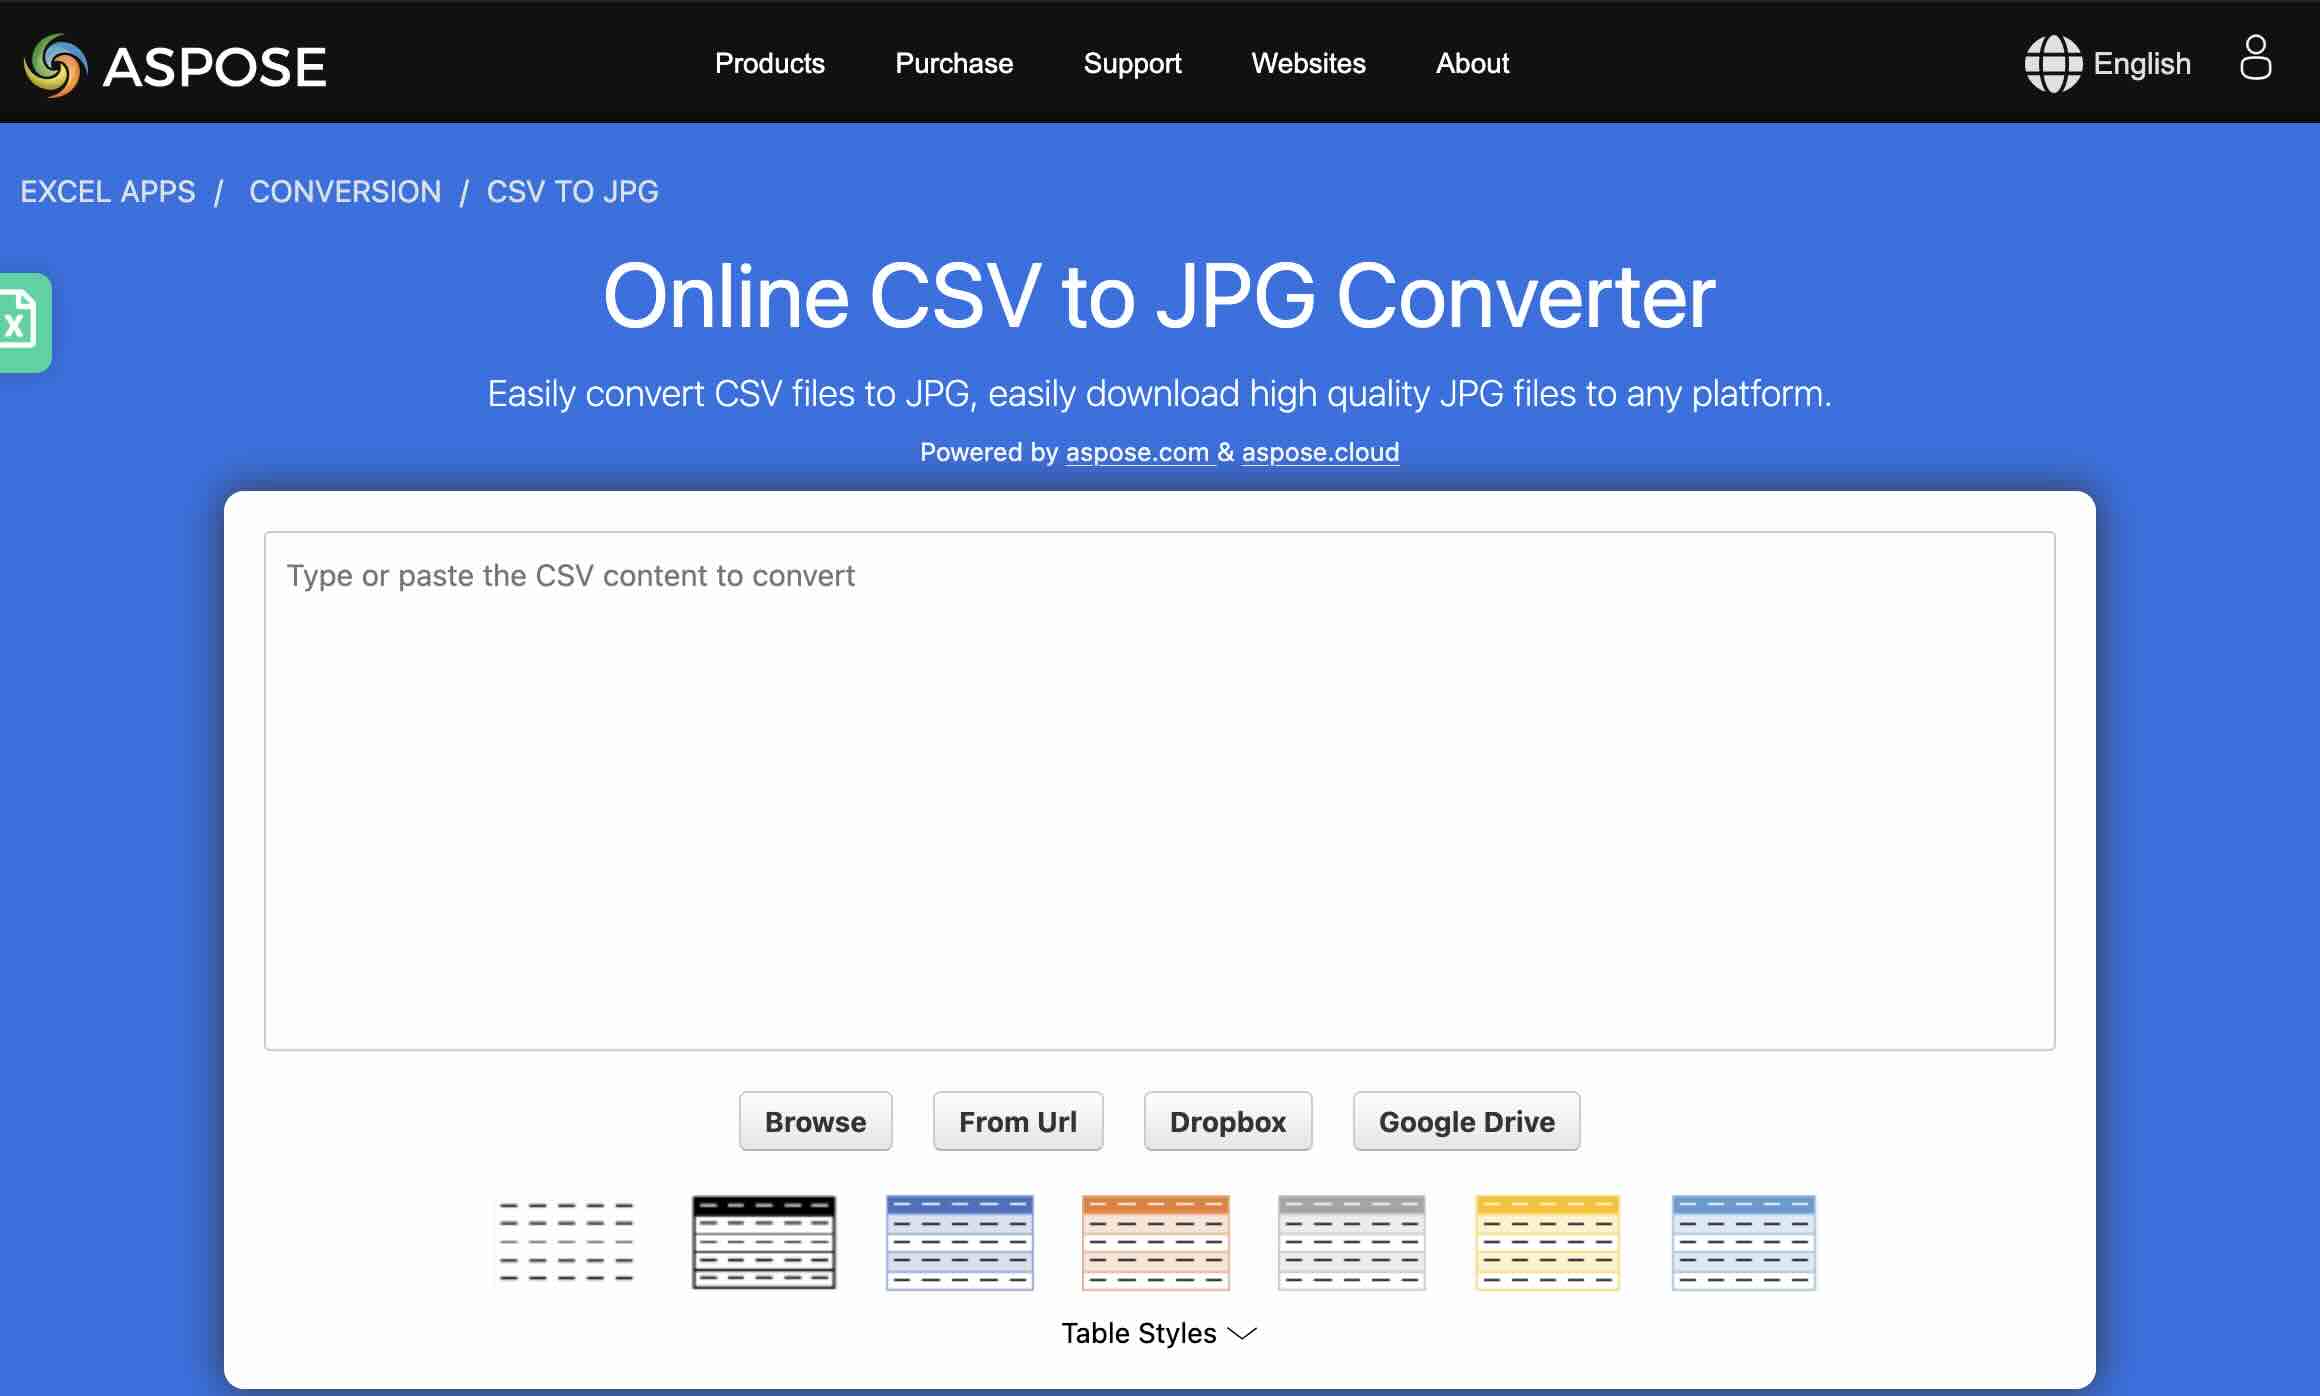Click the Google Drive button

1467,1121
